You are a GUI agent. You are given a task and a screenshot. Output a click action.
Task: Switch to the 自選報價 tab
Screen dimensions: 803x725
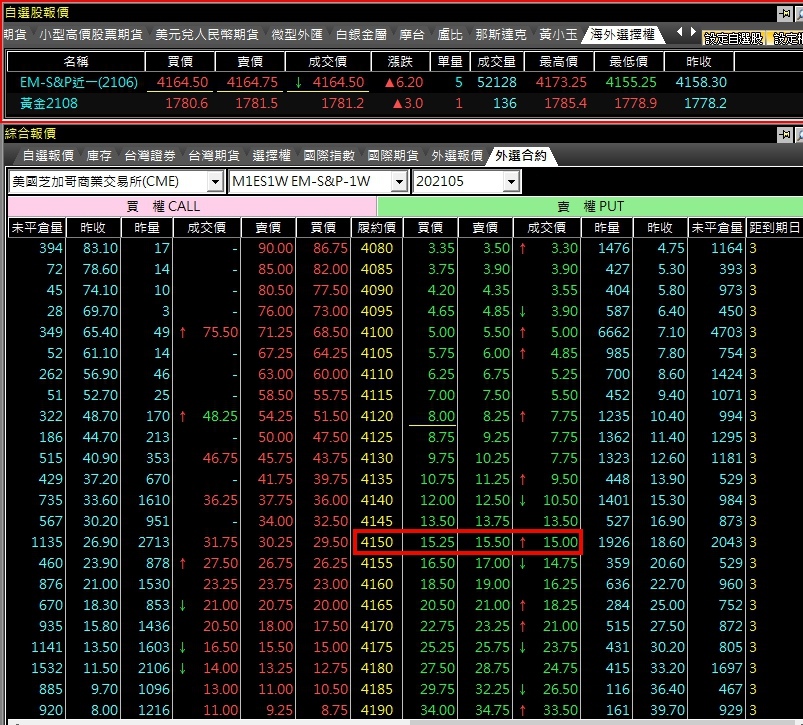click(x=48, y=155)
